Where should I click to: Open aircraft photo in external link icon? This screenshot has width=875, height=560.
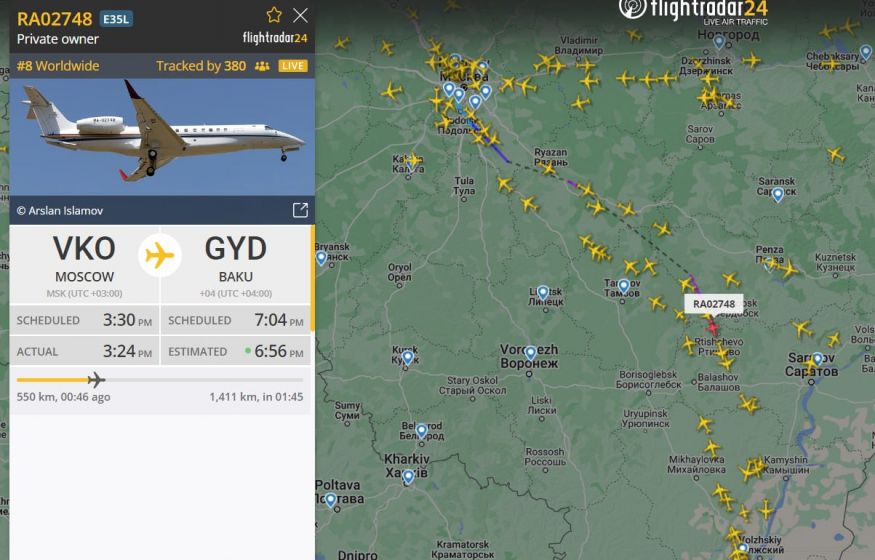point(300,210)
